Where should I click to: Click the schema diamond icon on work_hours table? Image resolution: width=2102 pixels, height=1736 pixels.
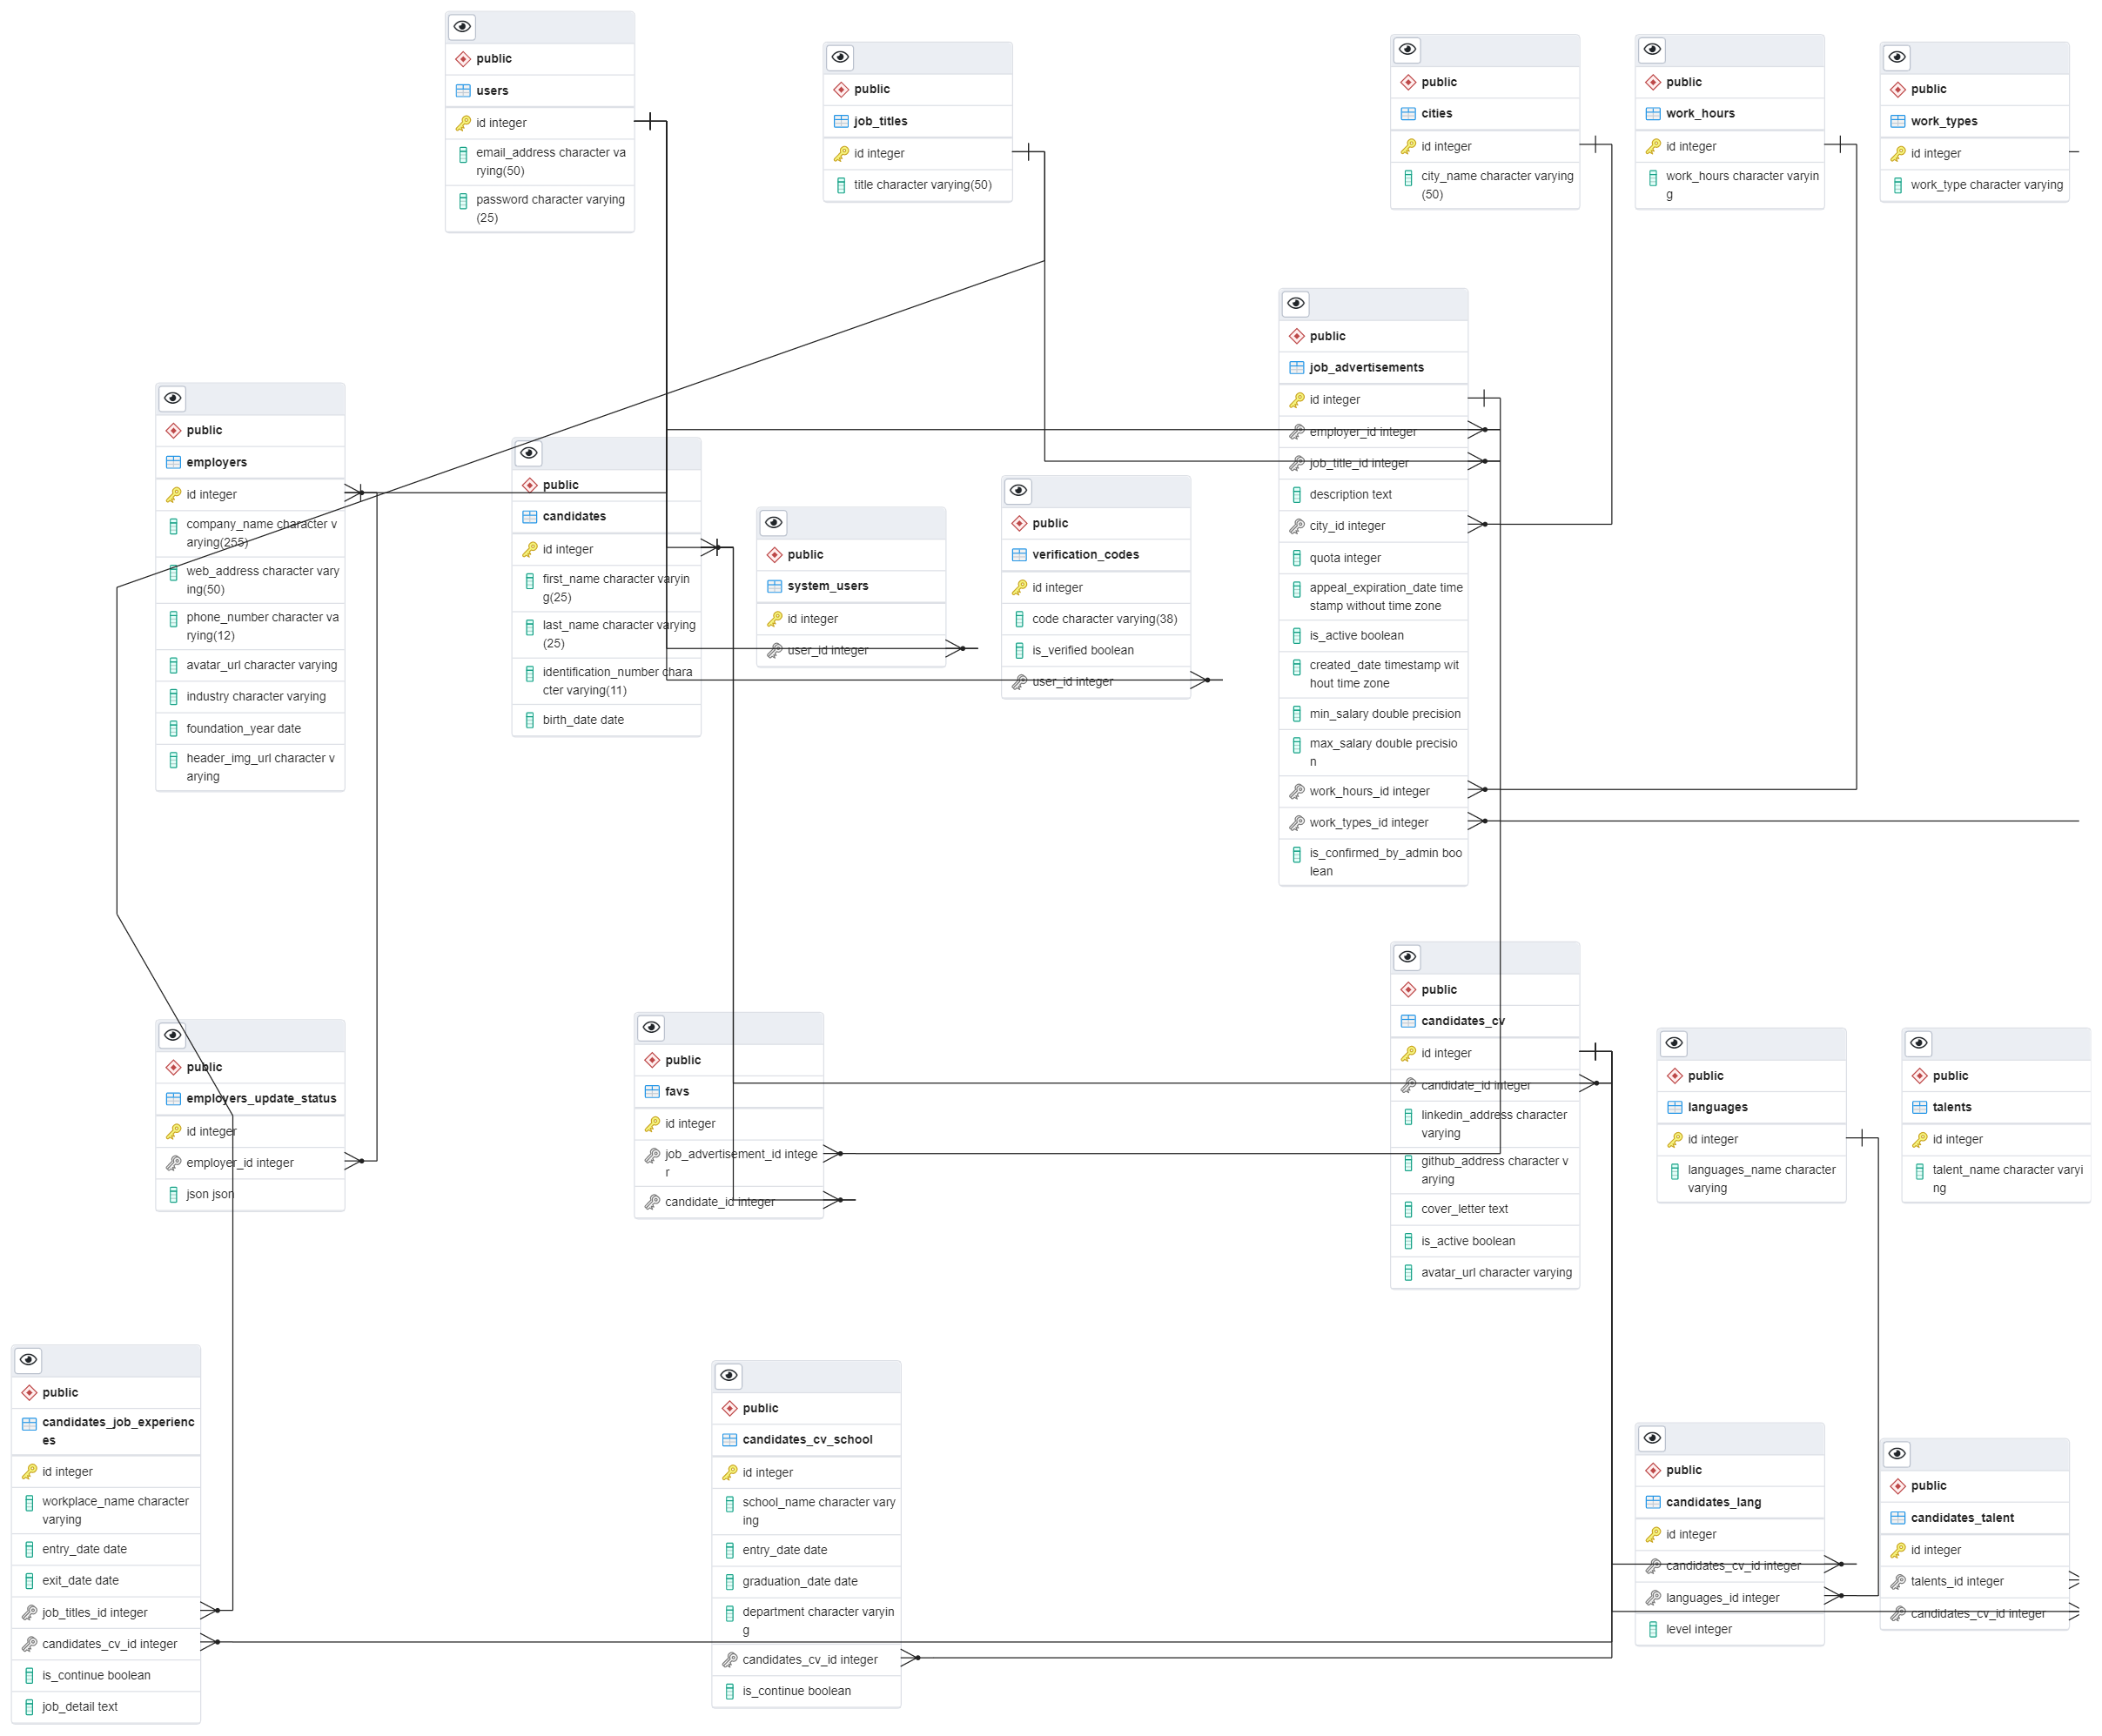coord(1653,81)
